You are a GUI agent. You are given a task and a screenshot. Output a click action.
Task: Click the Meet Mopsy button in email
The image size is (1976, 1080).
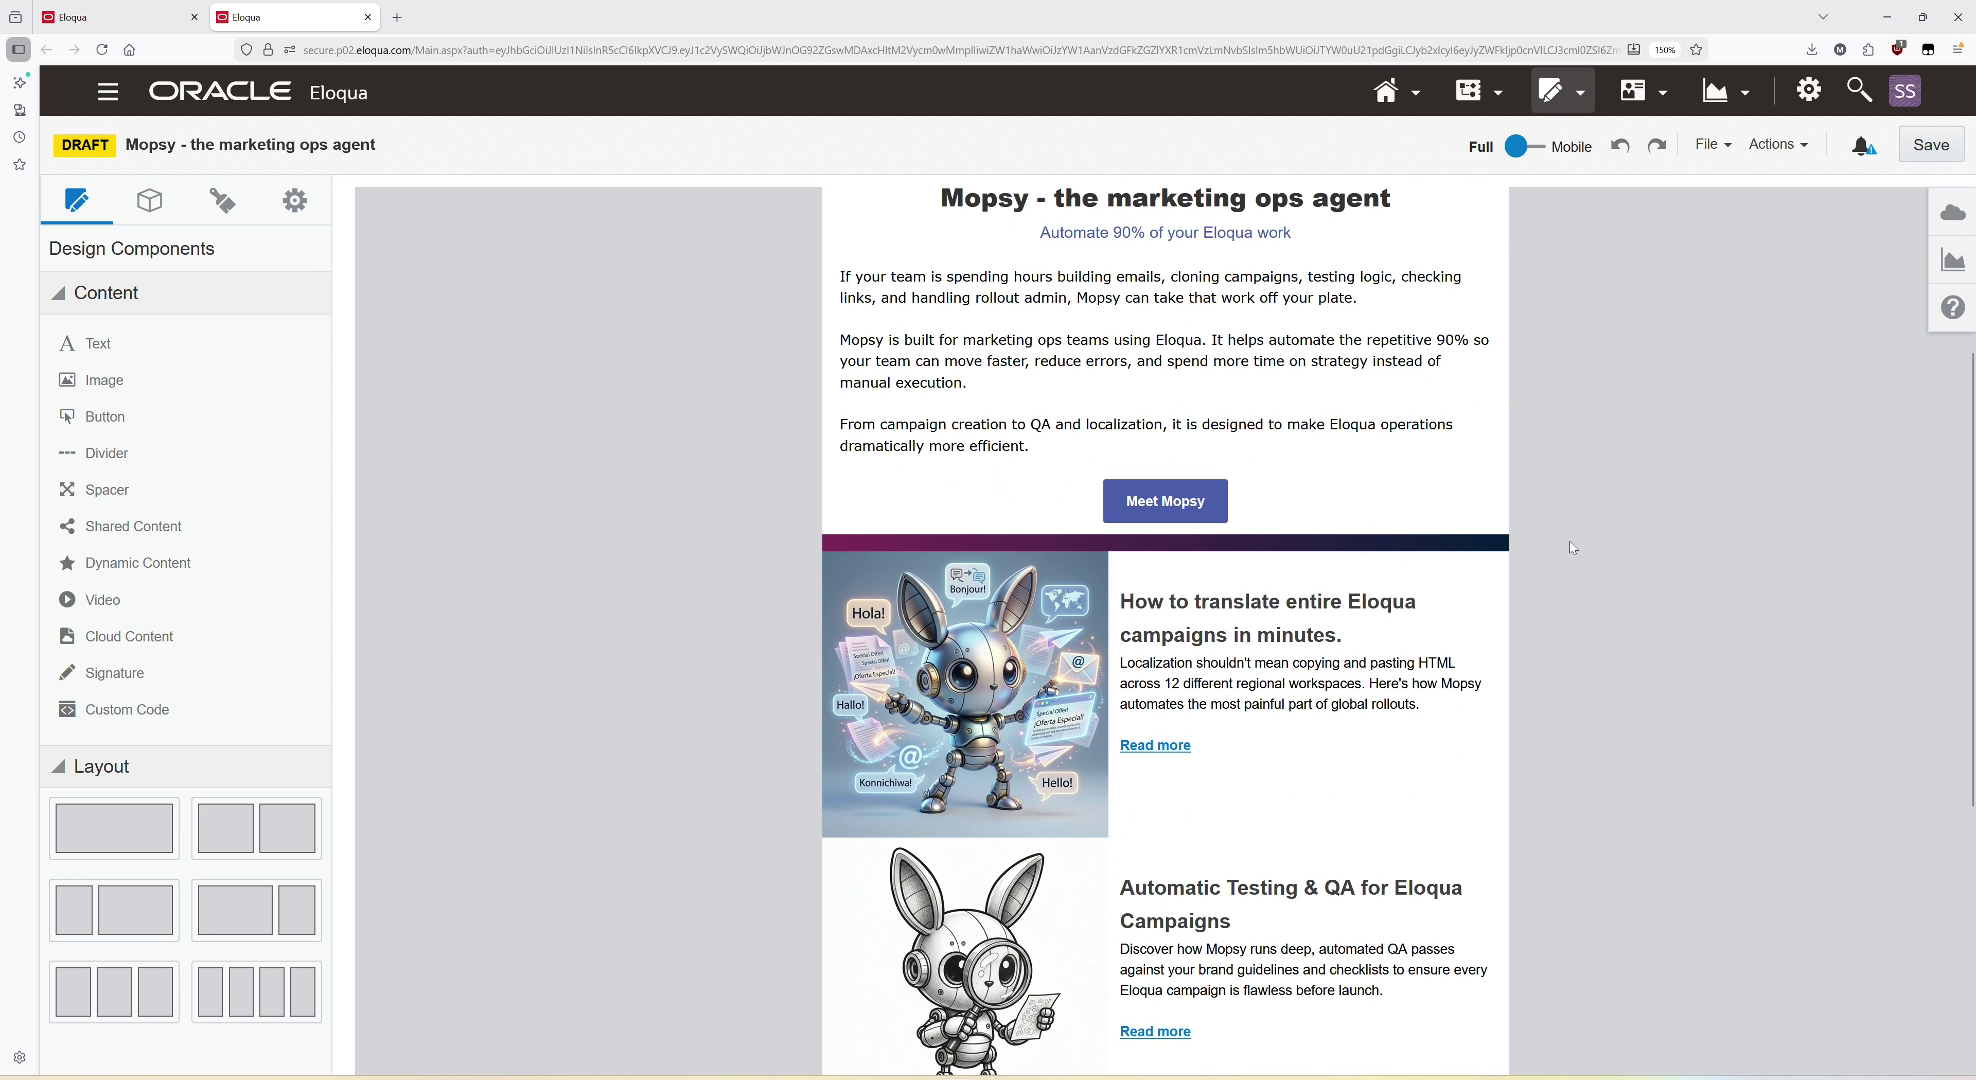click(x=1165, y=501)
